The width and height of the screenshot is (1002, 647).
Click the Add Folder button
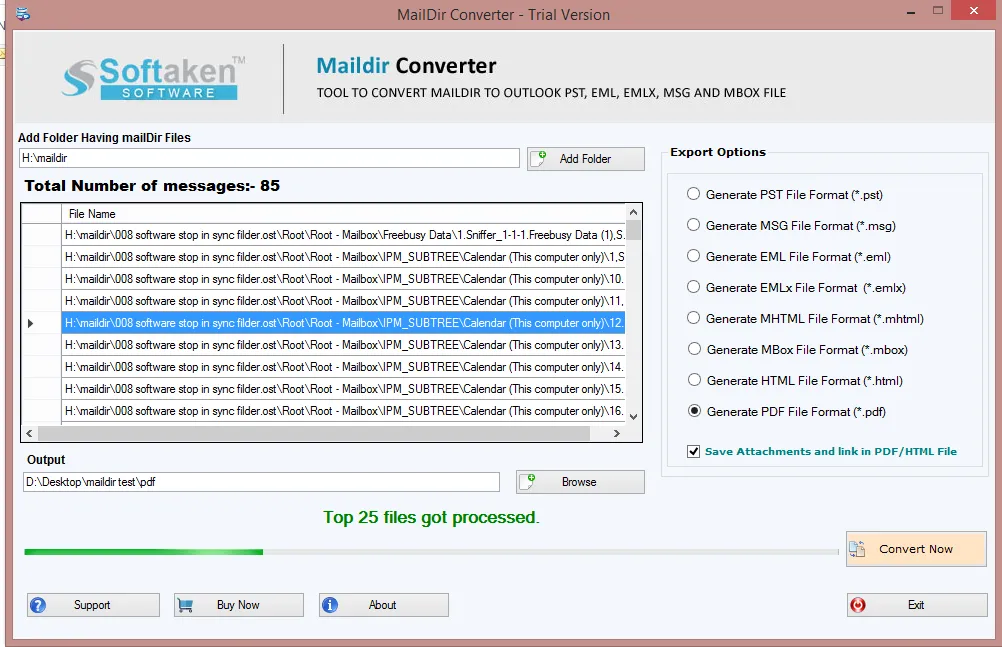pyautogui.click(x=585, y=159)
